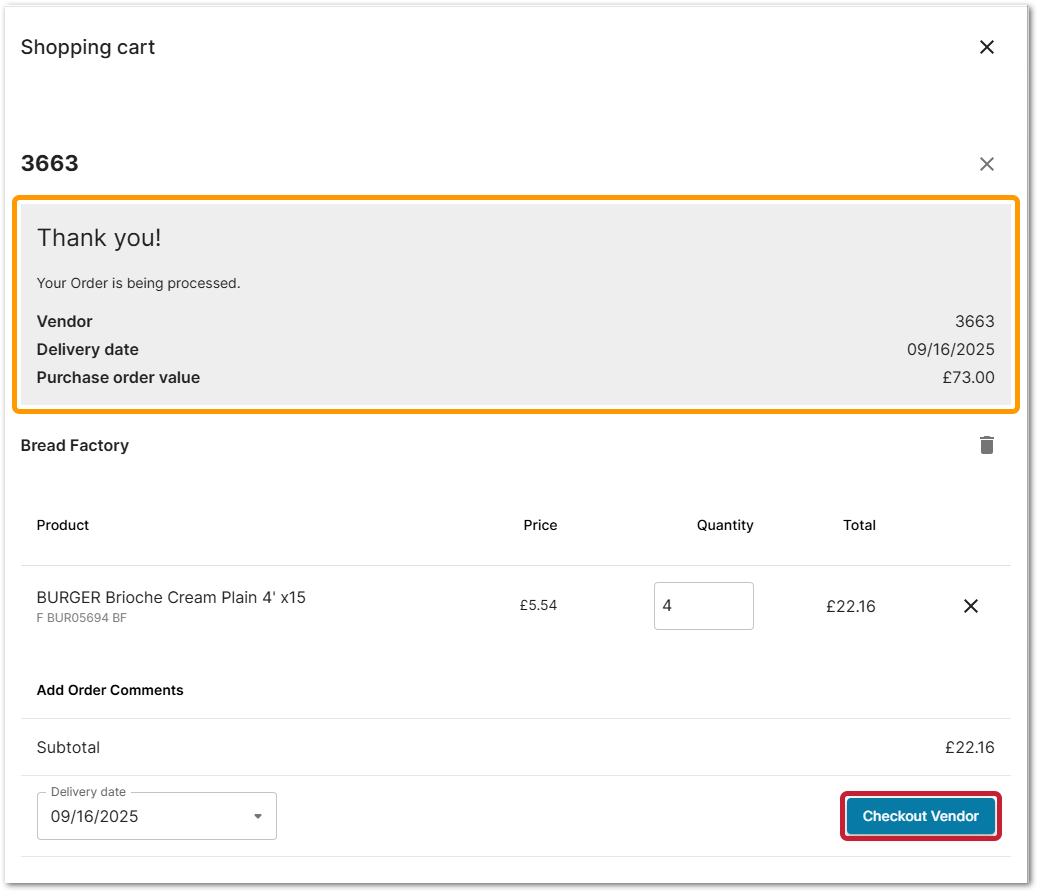Expand the Delivery date dropdown arrow
The image size is (1038, 892).
click(258, 816)
